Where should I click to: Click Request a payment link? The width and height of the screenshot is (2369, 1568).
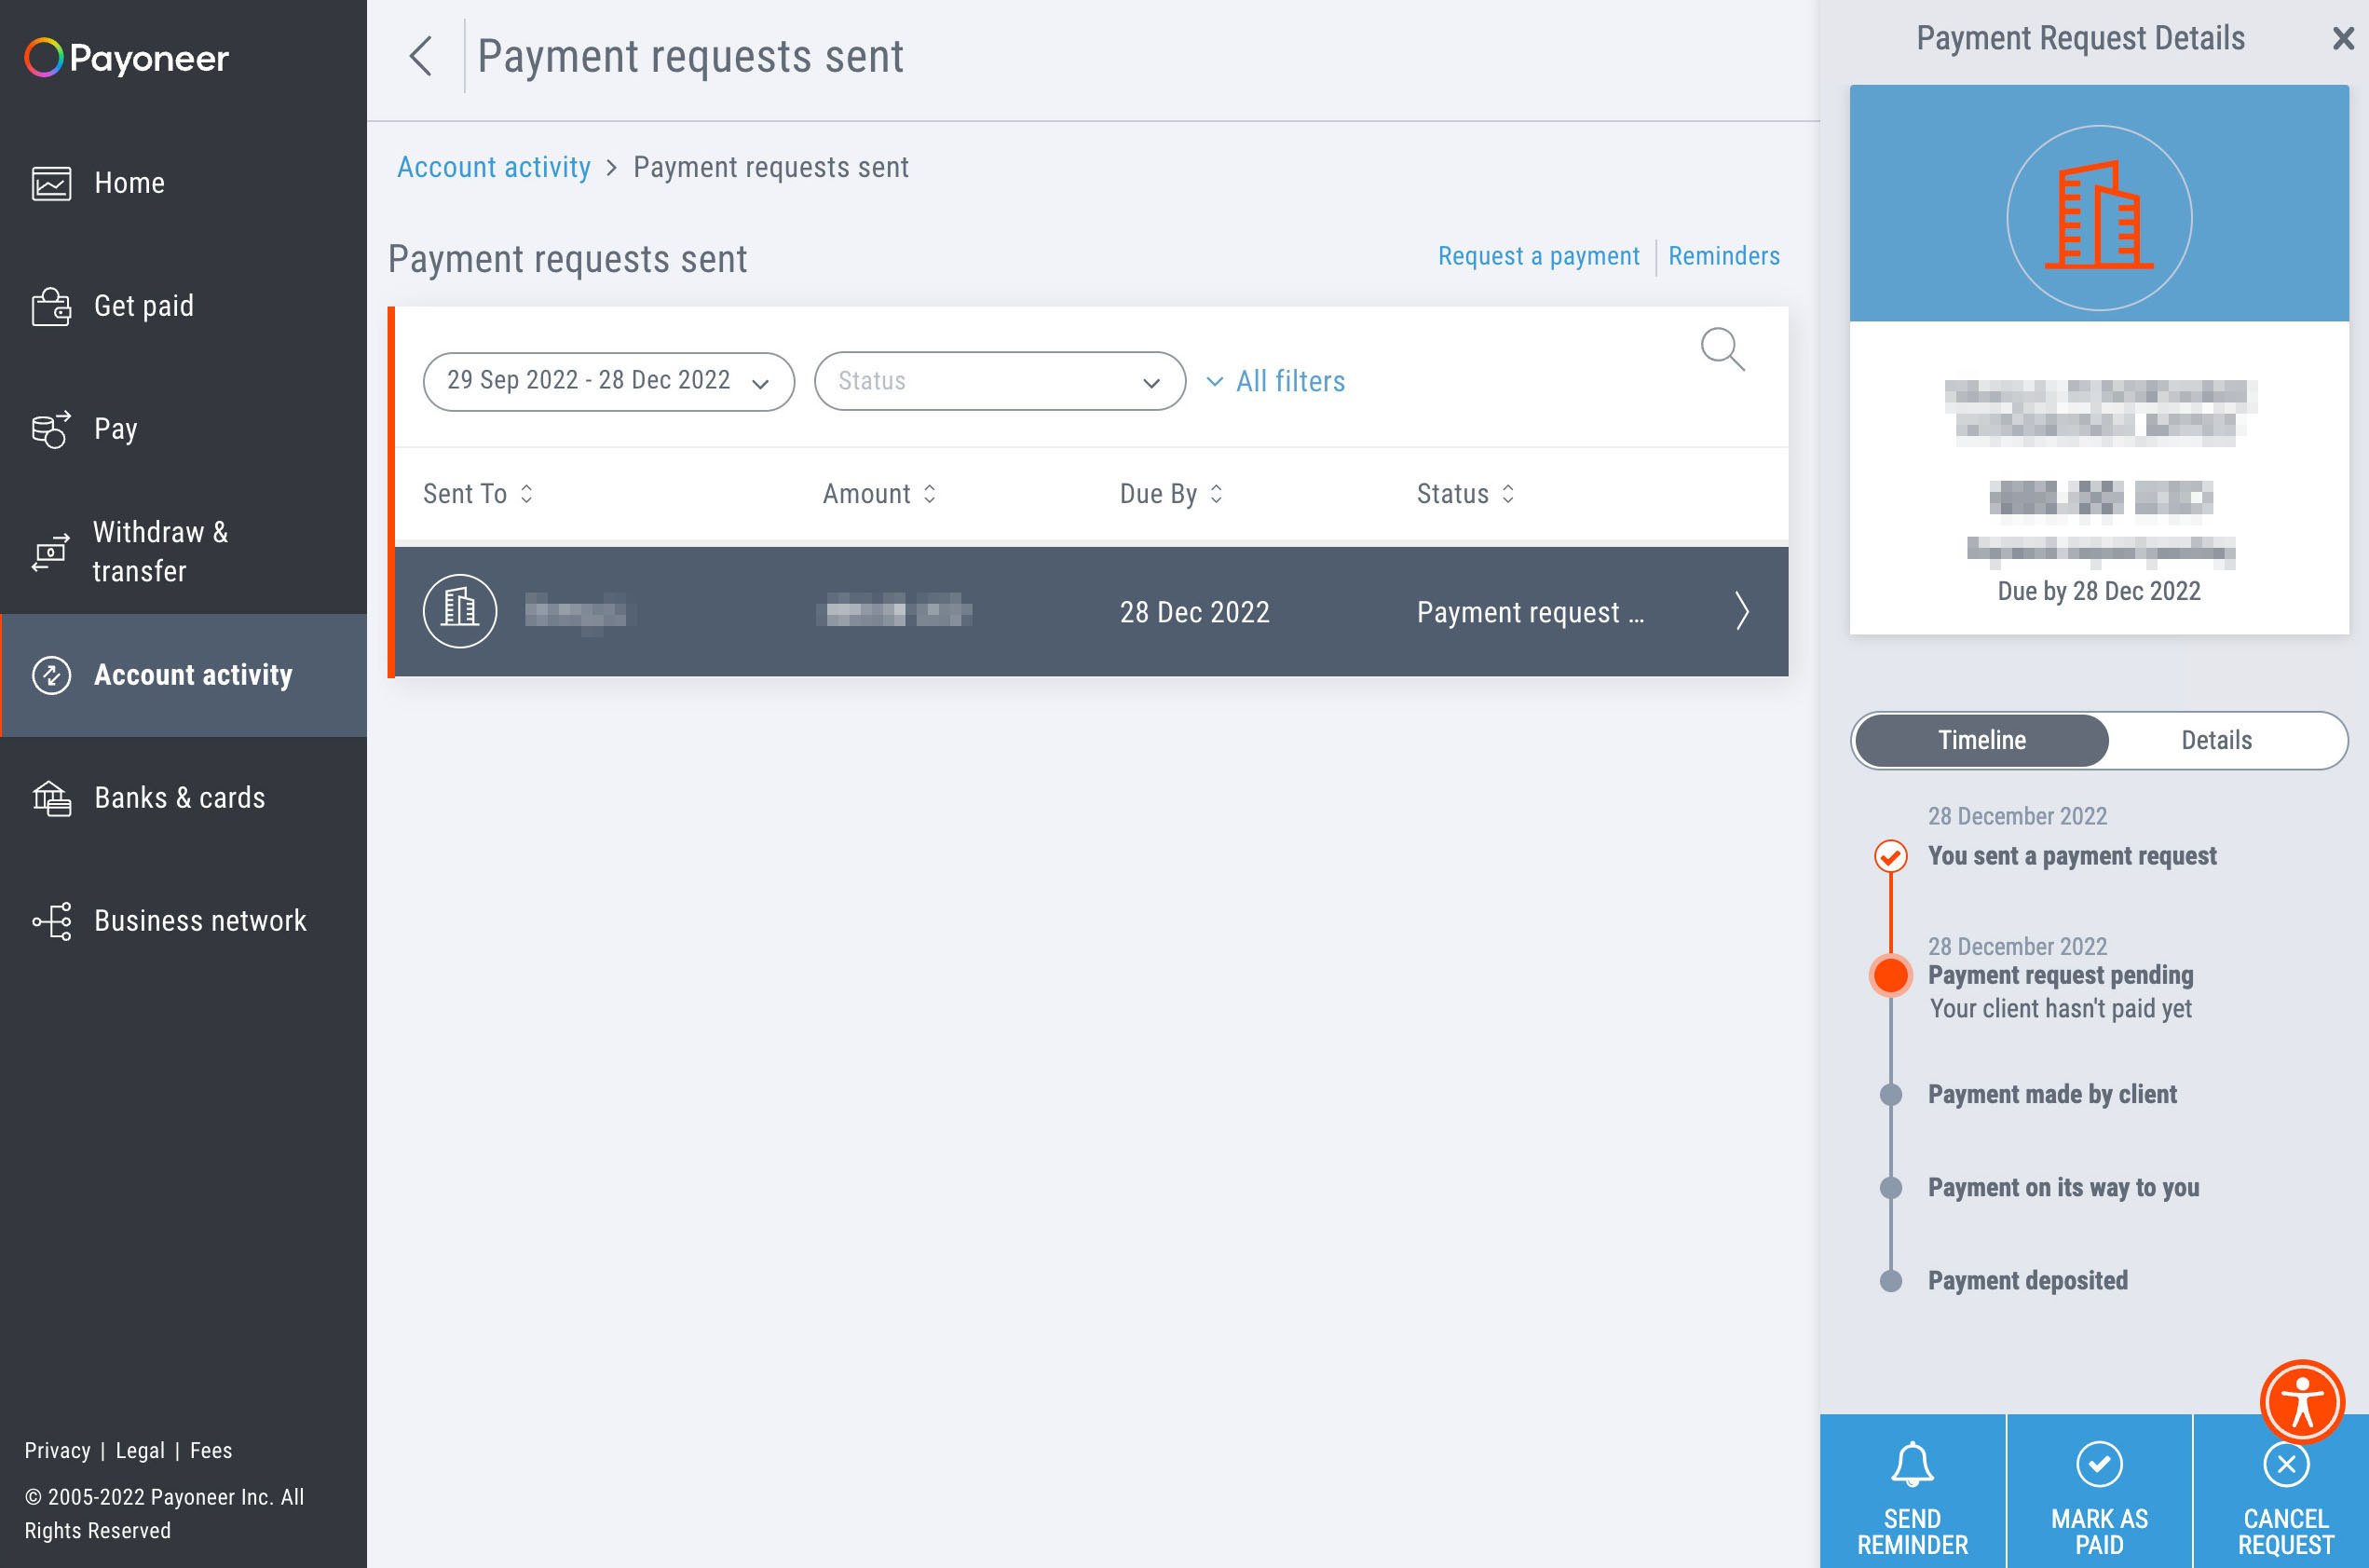[1538, 255]
